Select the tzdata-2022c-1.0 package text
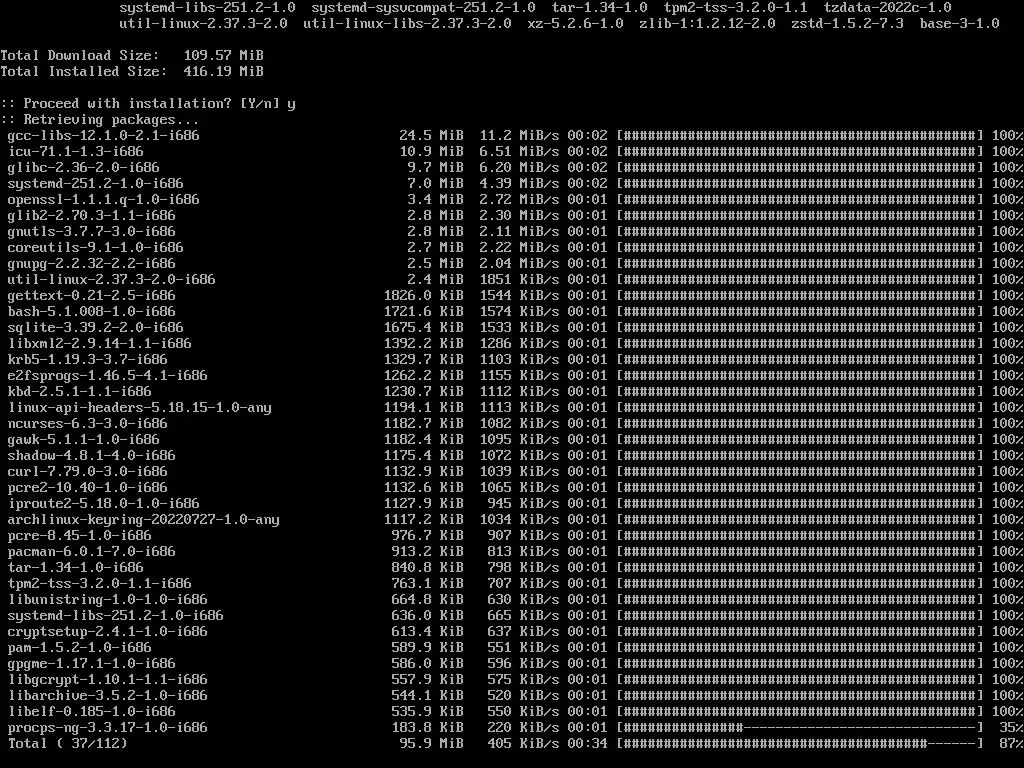 (x=888, y=8)
